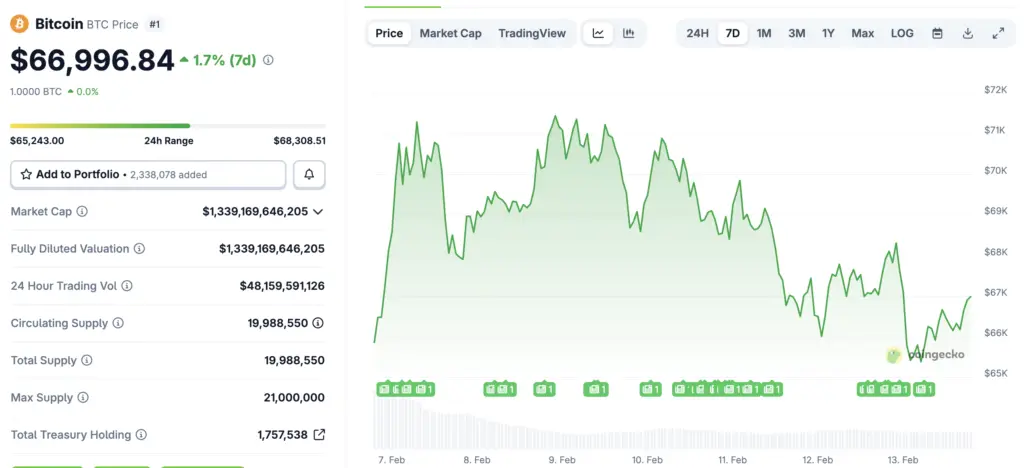Screen dimensions: 1024x468
Task: Switch to candlestick chart icon
Action: 628,33
